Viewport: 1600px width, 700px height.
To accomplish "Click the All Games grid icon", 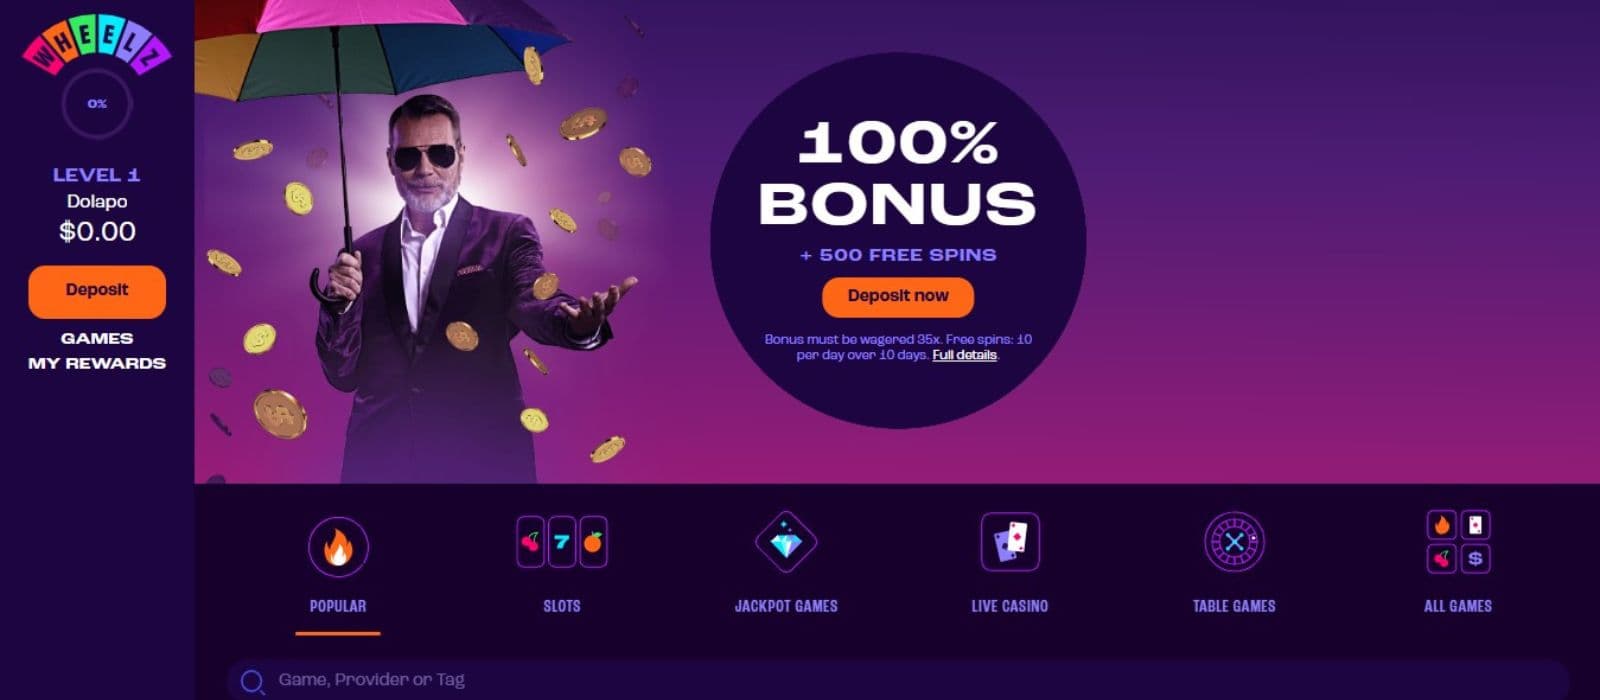I will click(x=1458, y=542).
